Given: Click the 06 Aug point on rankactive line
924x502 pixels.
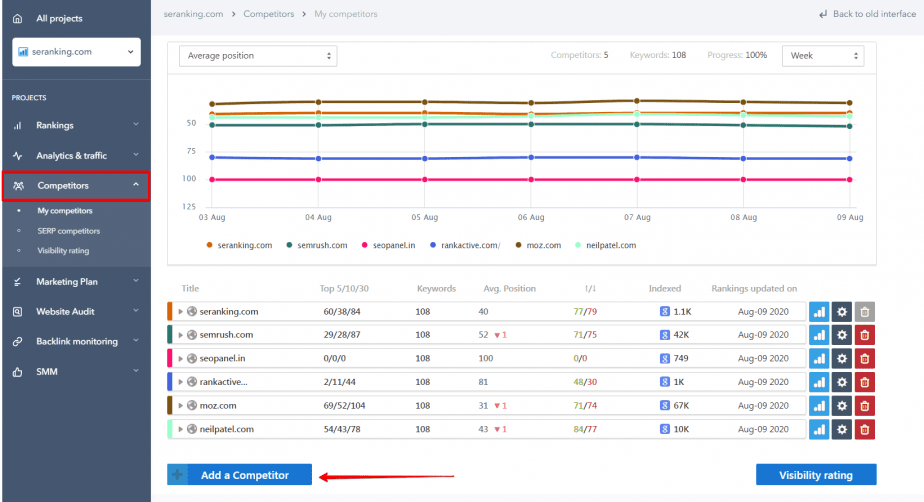Looking at the screenshot, I should (x=531, y=157).
